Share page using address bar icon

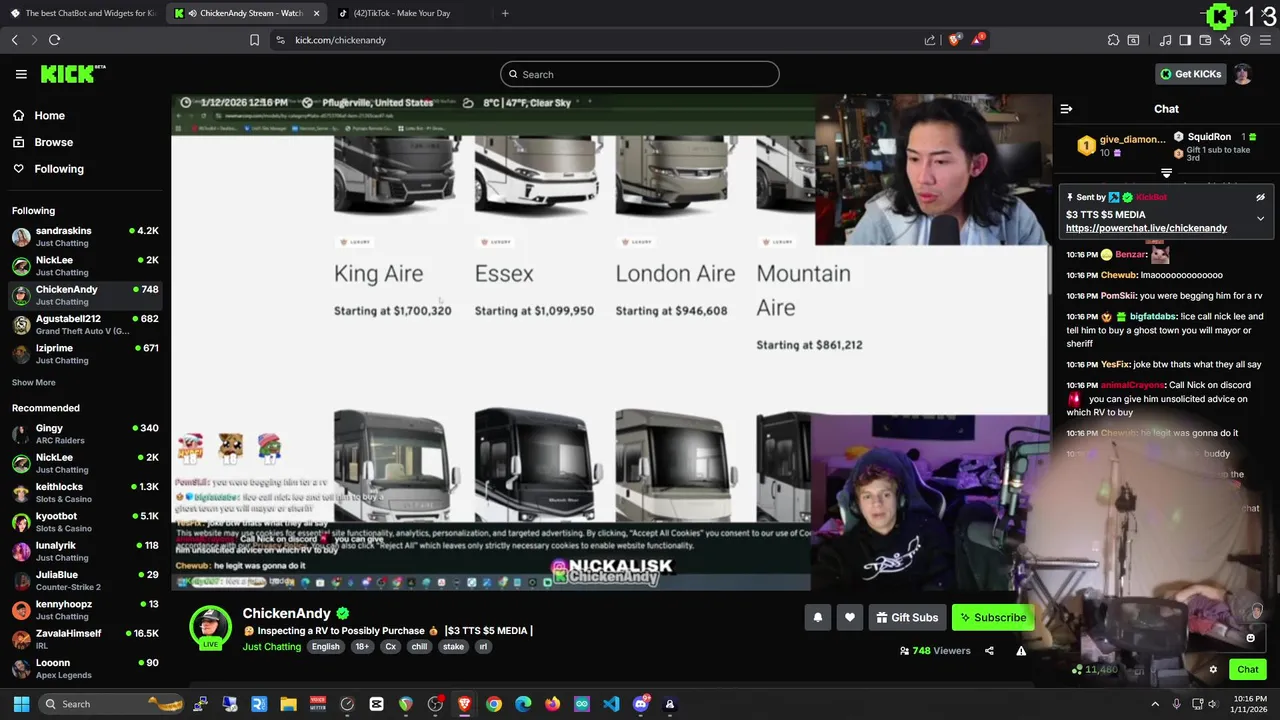[x=930, y=40]
